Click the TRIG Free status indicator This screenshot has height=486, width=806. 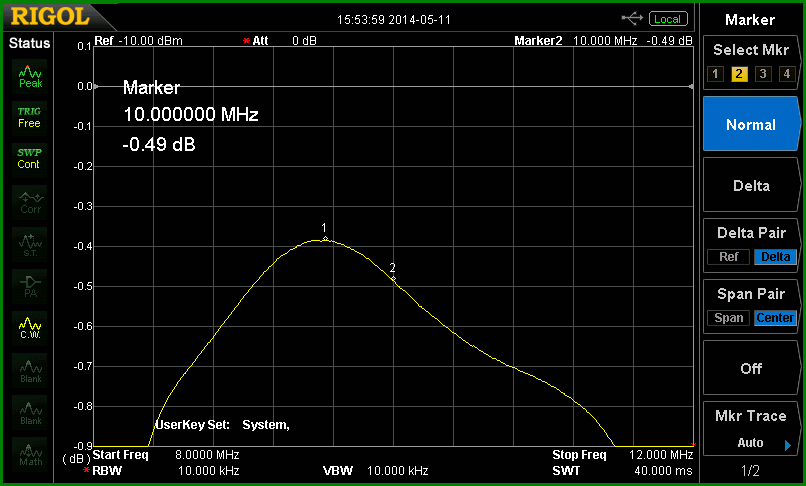pos(29,118)
